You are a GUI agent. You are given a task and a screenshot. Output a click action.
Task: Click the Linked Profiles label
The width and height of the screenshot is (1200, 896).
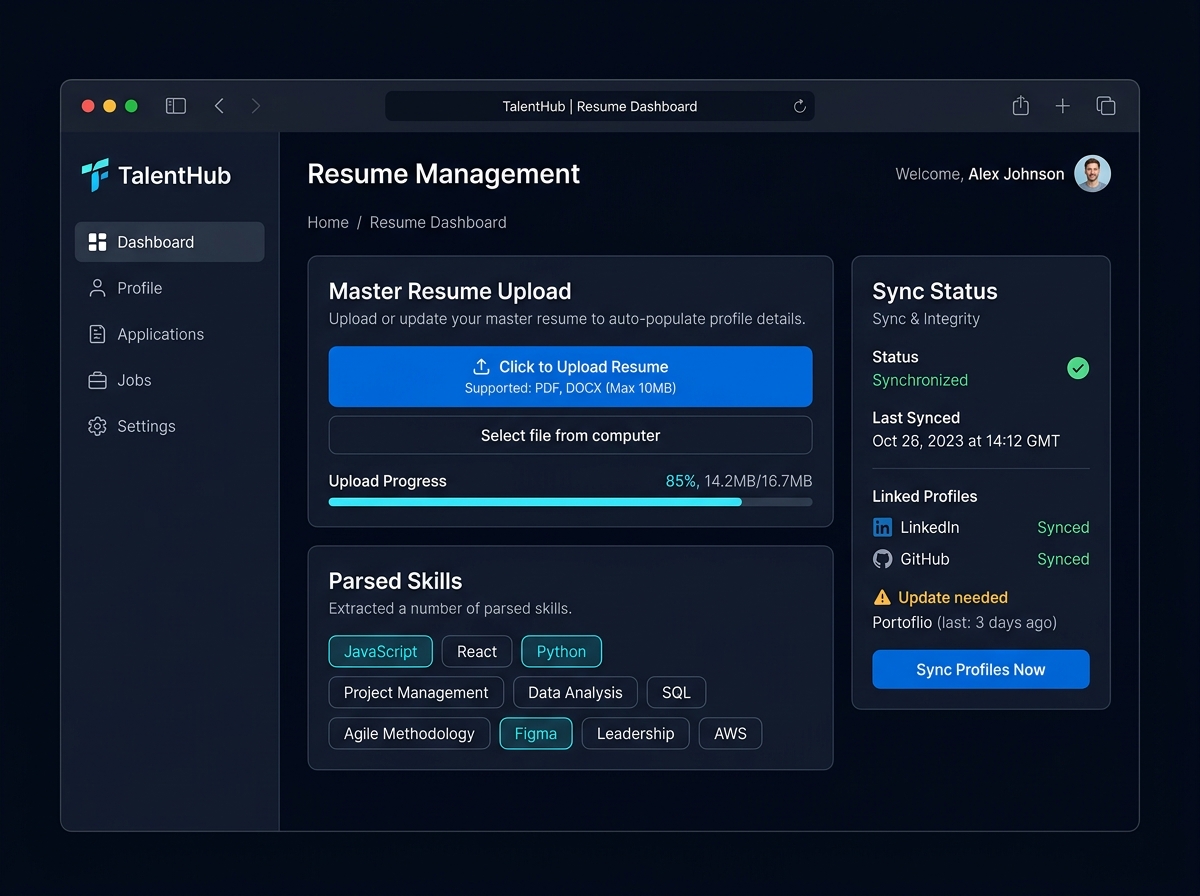[x=925, y=496]
